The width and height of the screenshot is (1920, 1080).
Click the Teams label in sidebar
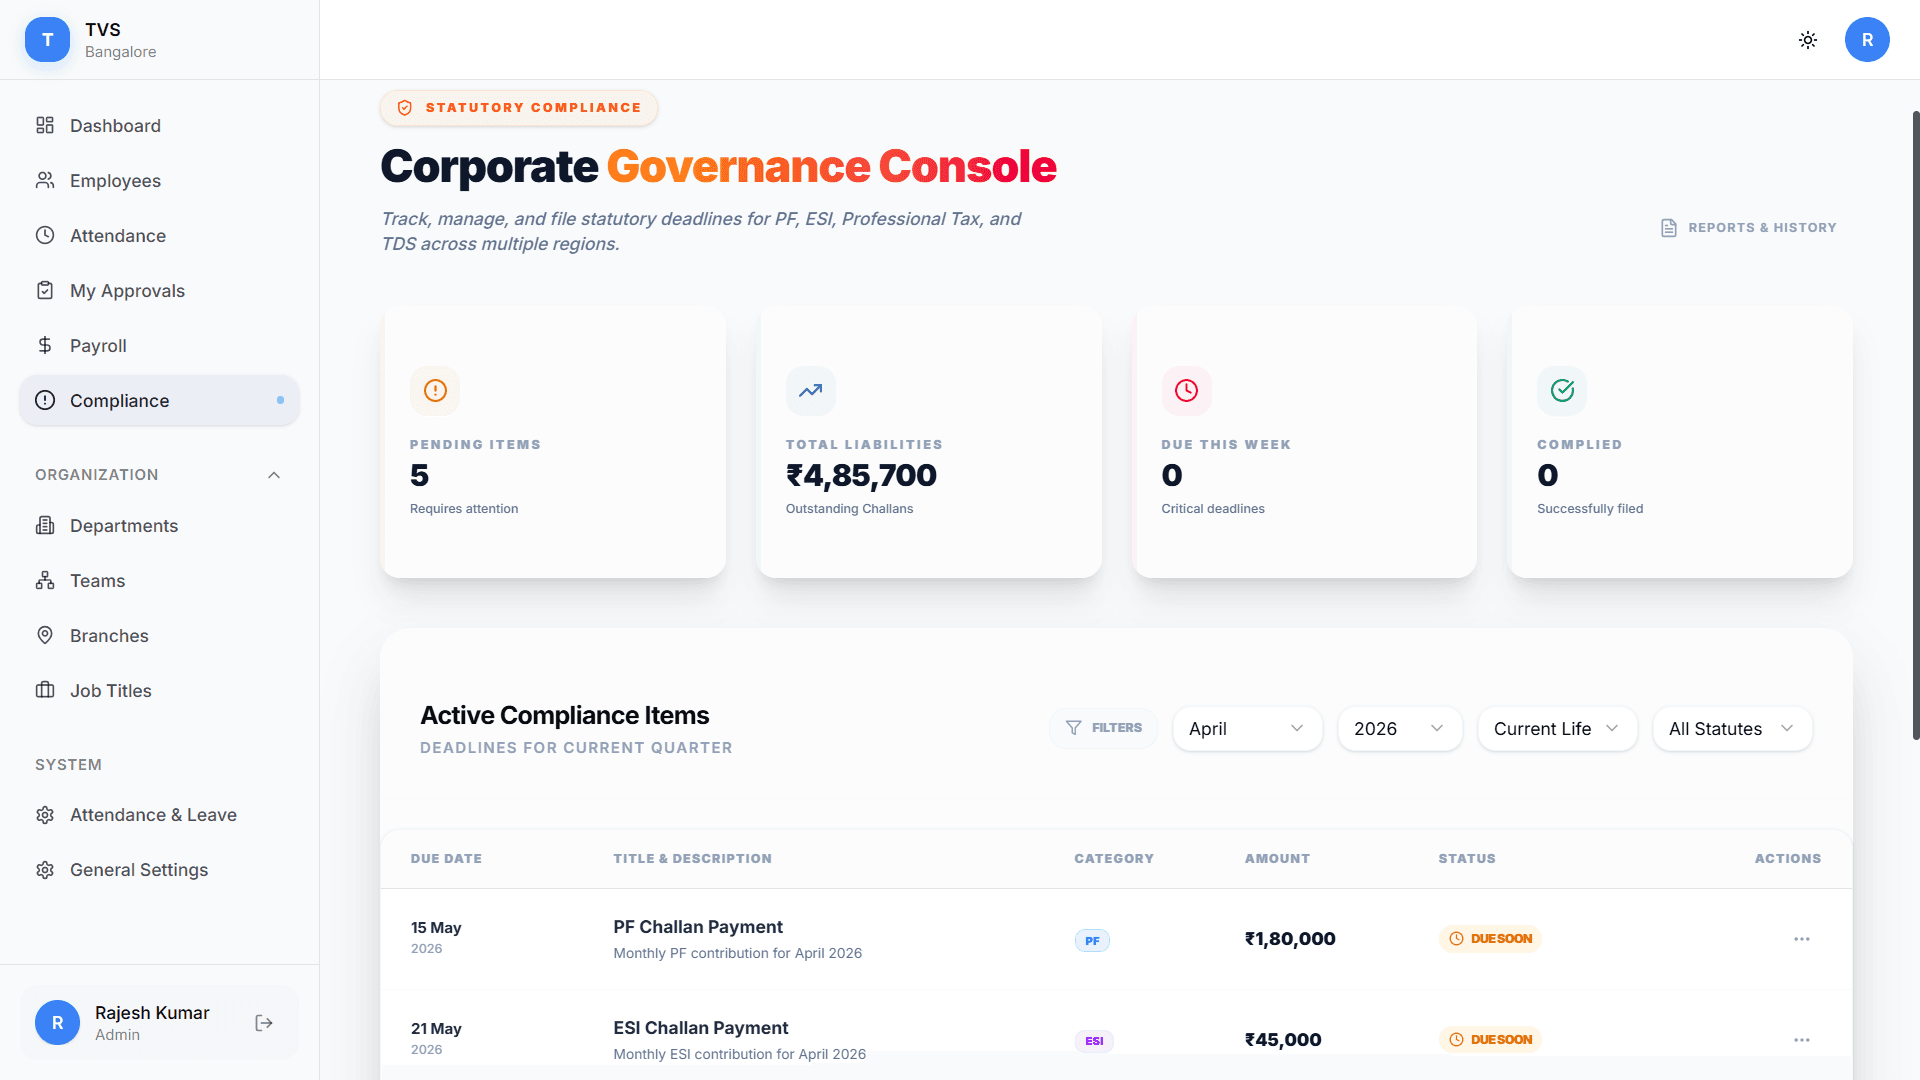pyautogui.click(x=97, y=580)
